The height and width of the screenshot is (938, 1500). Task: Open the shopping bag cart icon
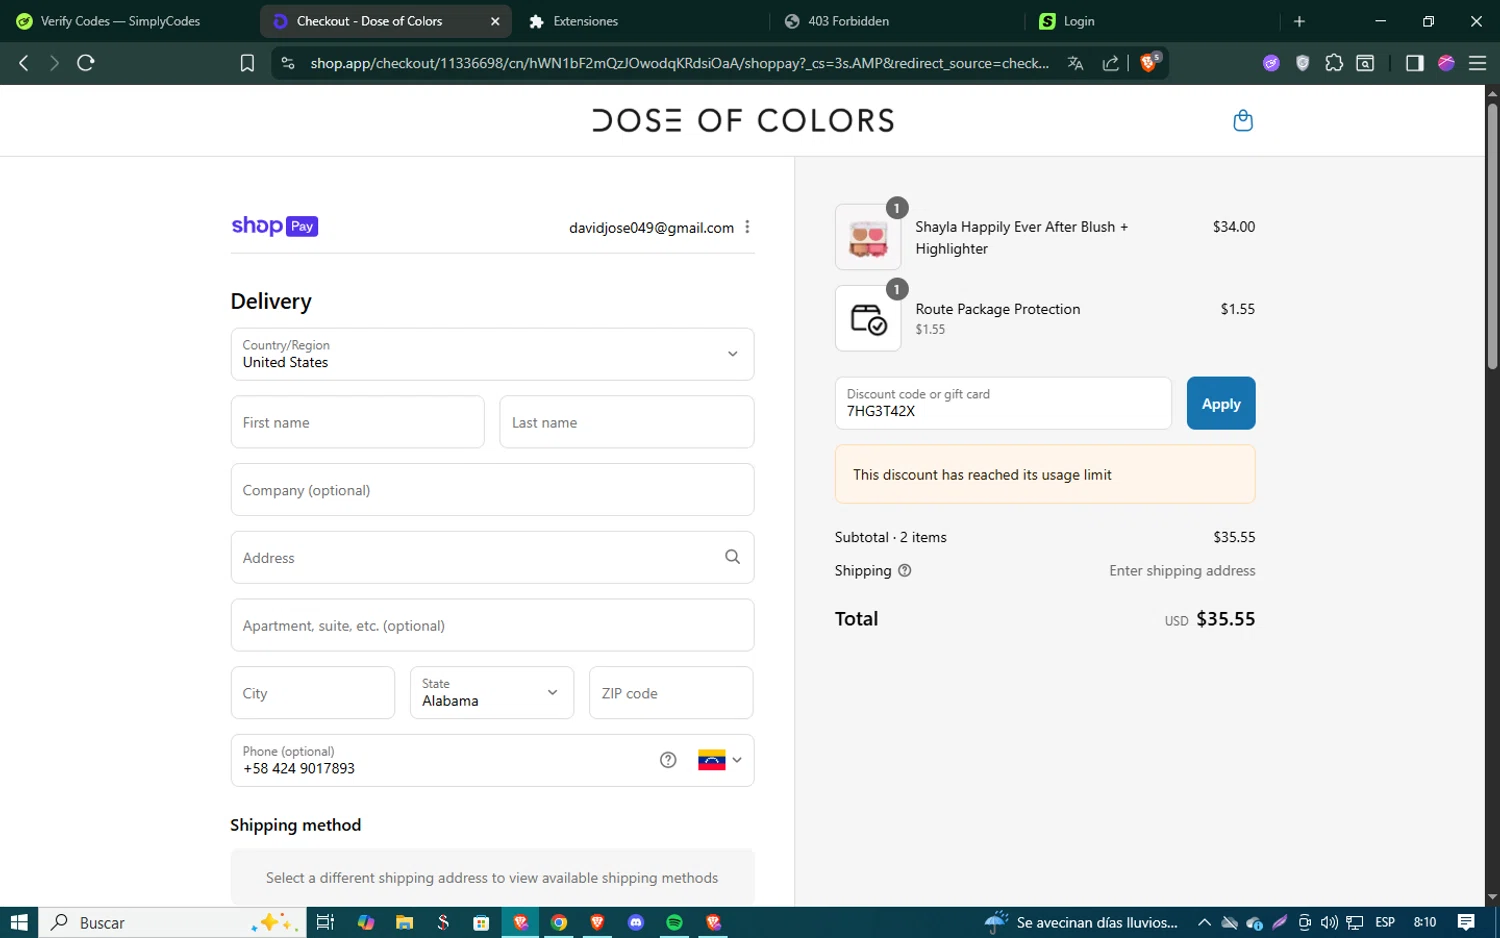click(1243, 121)
